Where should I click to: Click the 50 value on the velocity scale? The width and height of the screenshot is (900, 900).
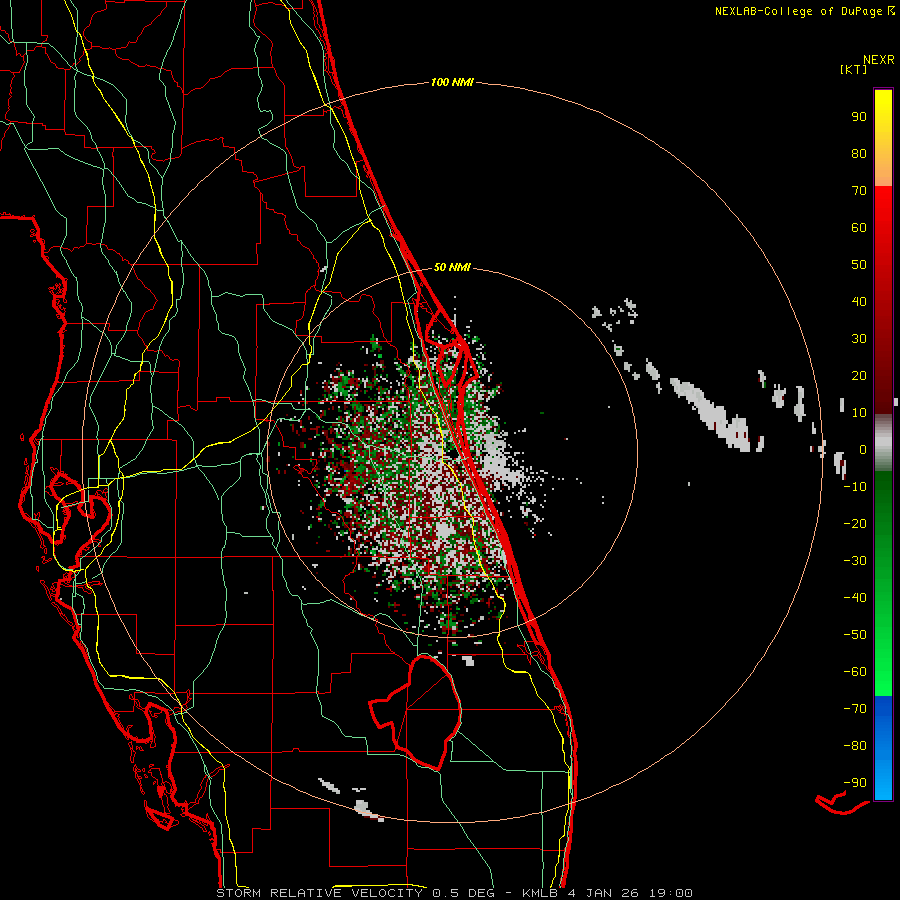coord(859,265)
